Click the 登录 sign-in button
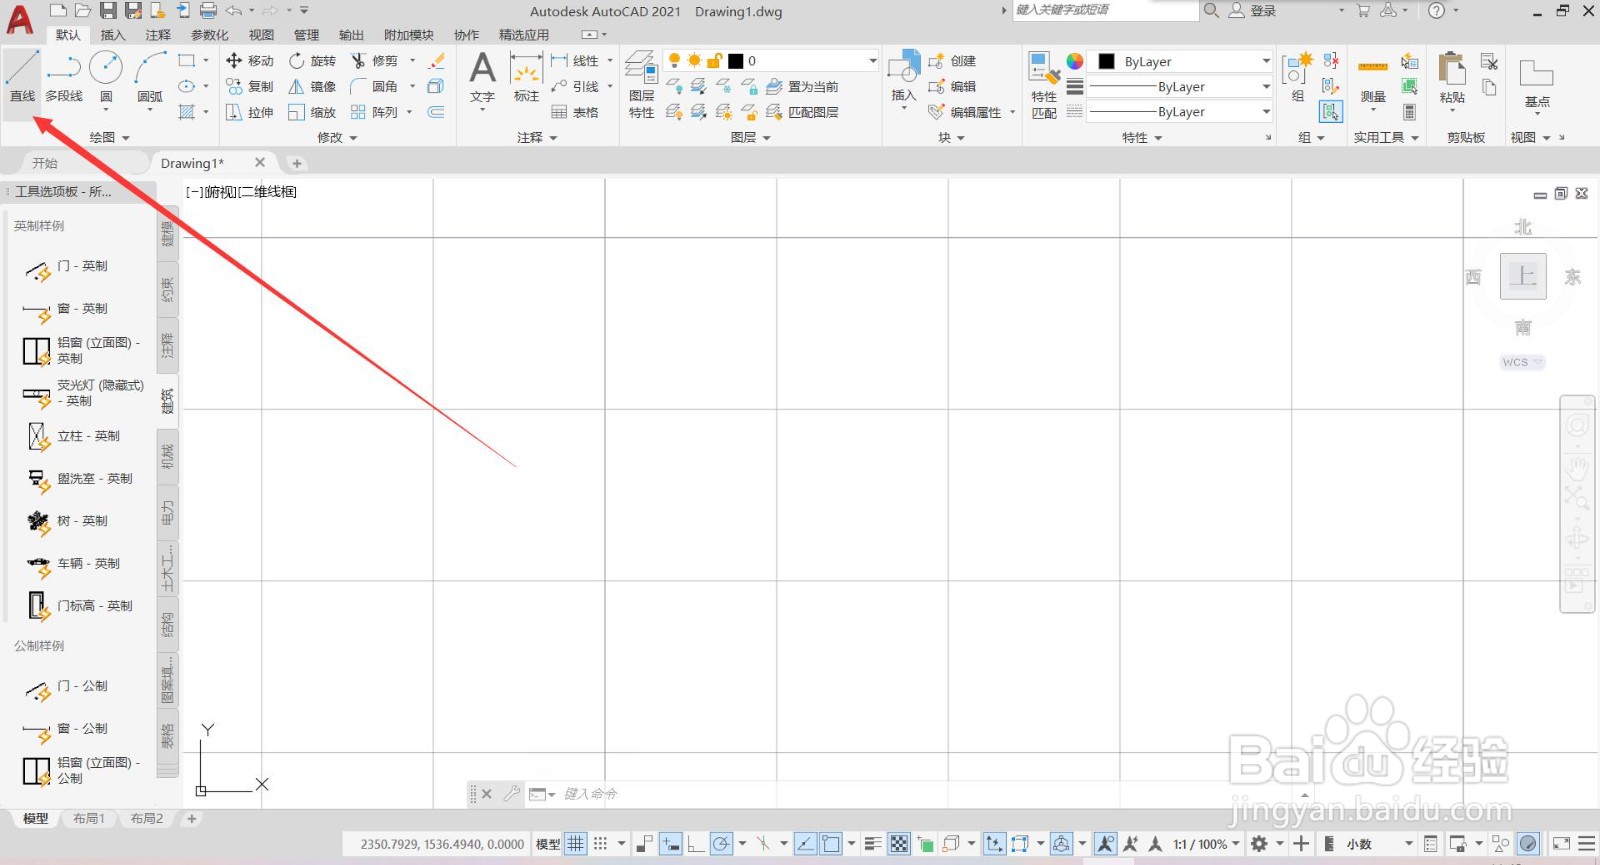1600x865 pixels. coord(1252,11)
